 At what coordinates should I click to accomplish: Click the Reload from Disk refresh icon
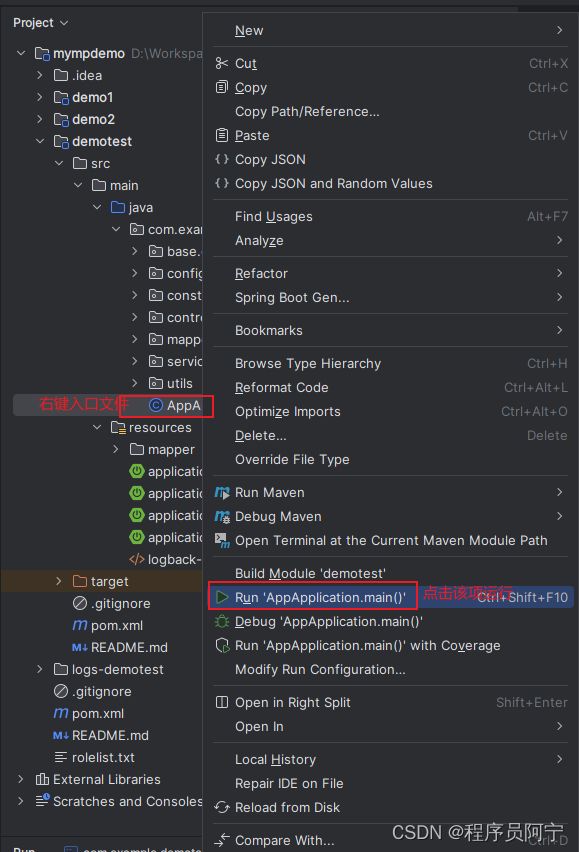[x=222, y=807]
